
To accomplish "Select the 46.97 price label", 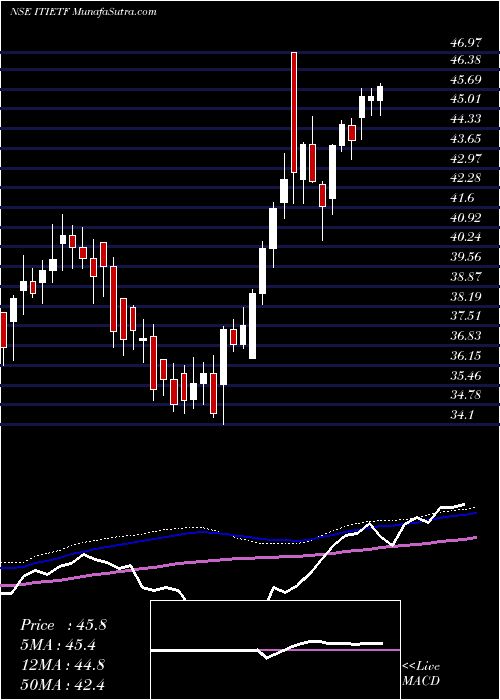I will [466, 43].
